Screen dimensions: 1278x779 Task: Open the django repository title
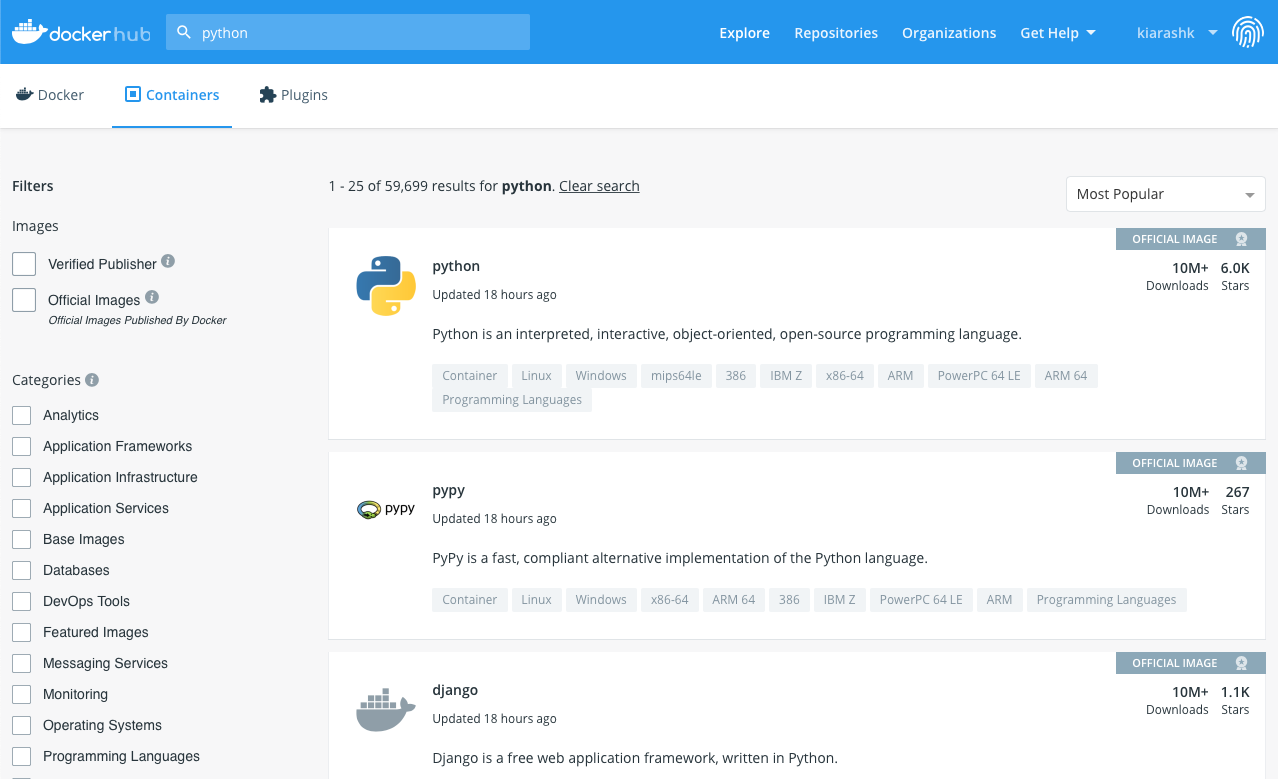455,690
